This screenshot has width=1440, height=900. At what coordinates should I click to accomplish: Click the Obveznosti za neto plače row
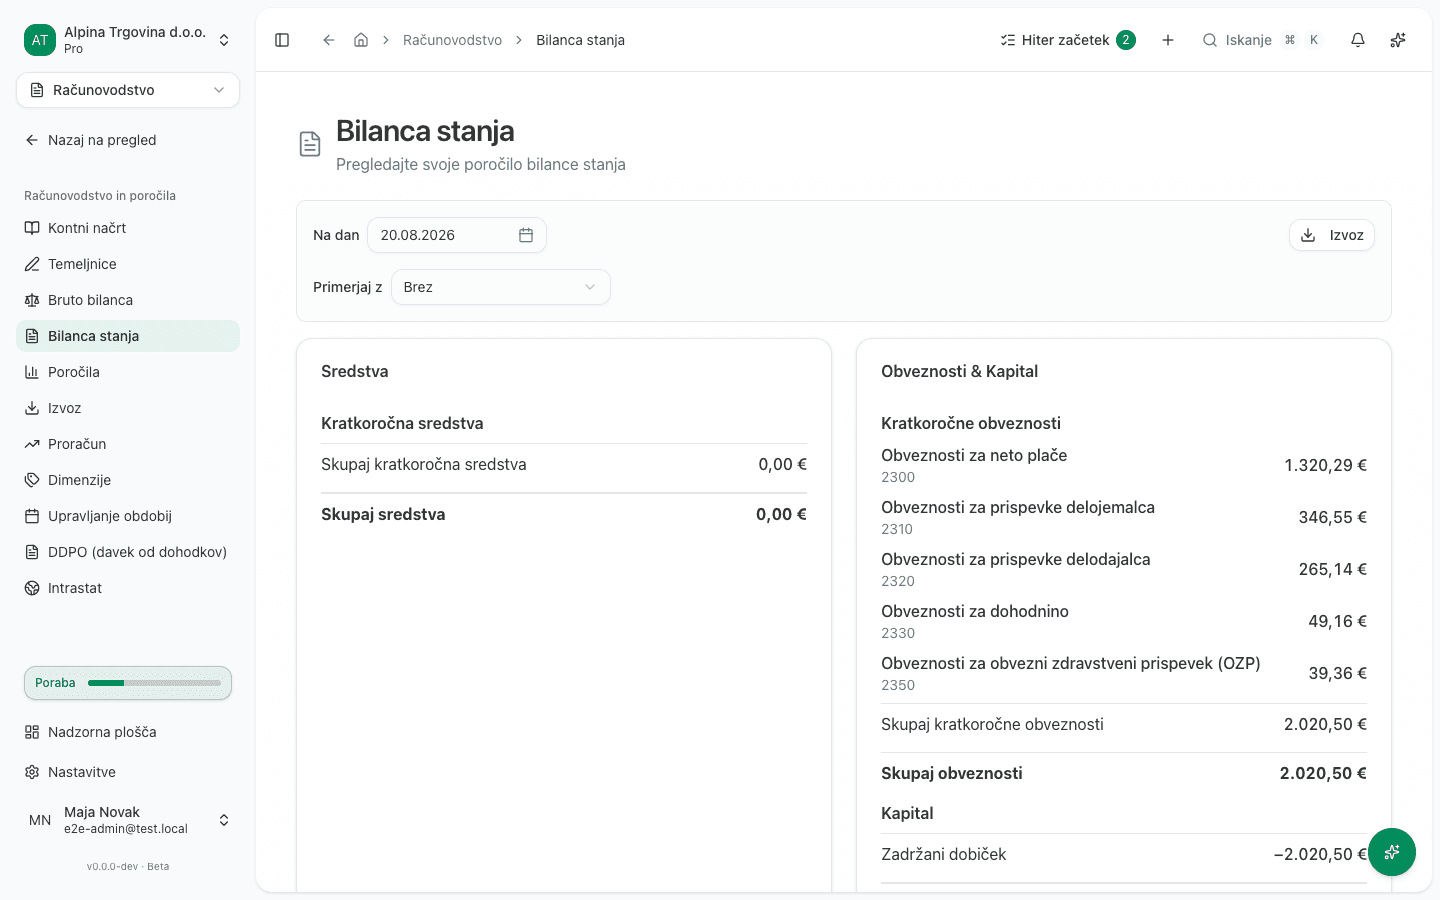tap(1124, 465)
